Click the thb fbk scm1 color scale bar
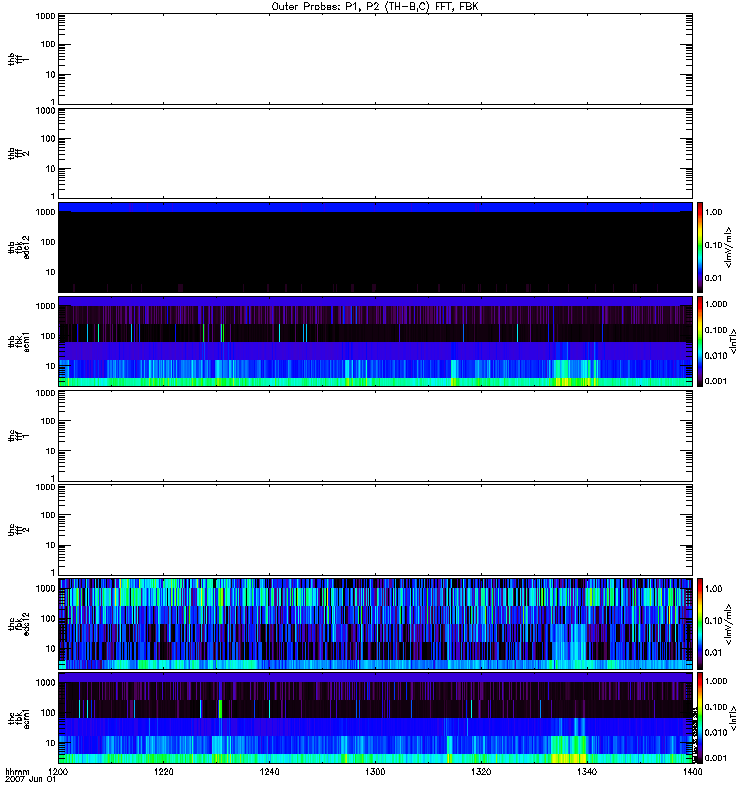 coord(700,341)
